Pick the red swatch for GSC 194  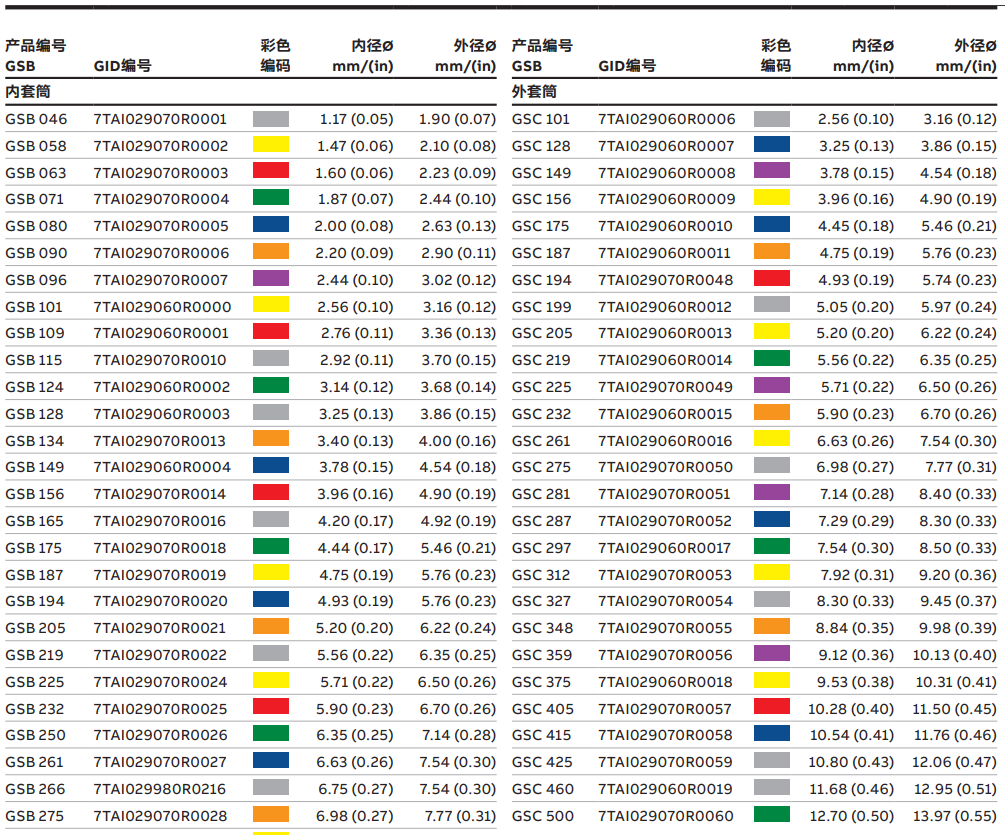tap(771, 279)
